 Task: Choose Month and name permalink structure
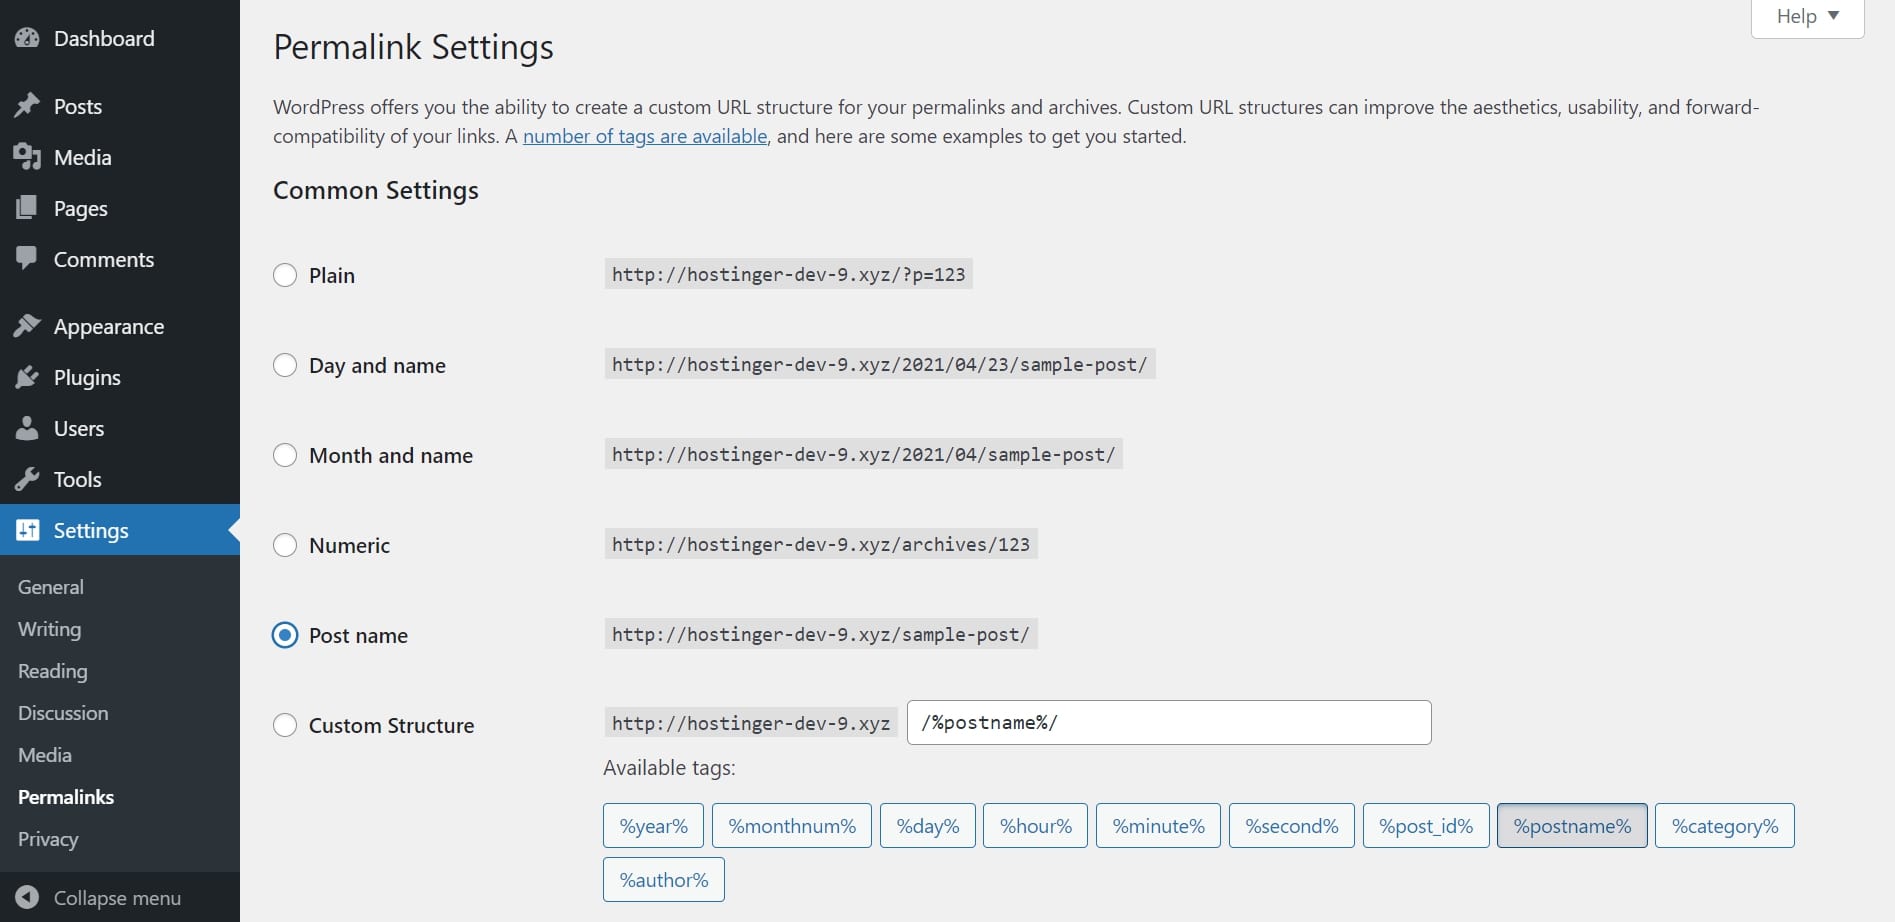285,455
